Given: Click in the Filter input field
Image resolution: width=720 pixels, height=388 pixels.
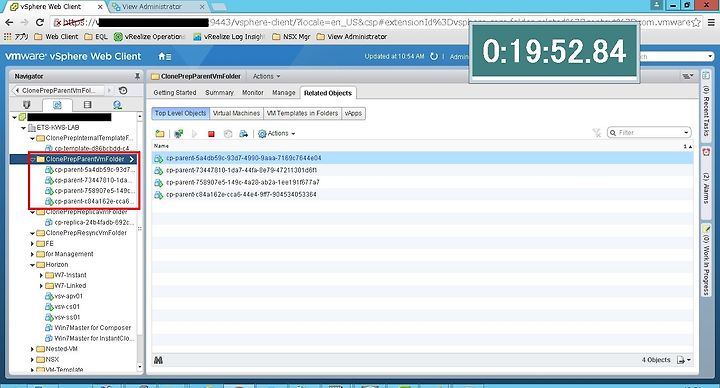Looking at the screenshot, I should [649, 133].
